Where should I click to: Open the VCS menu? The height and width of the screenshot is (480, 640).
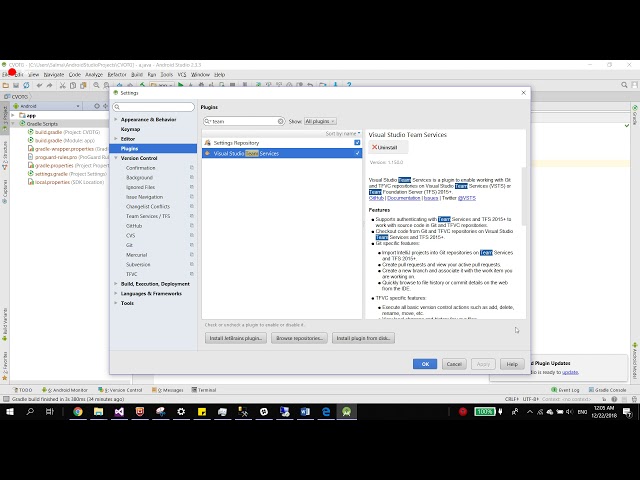click(182, 75)
